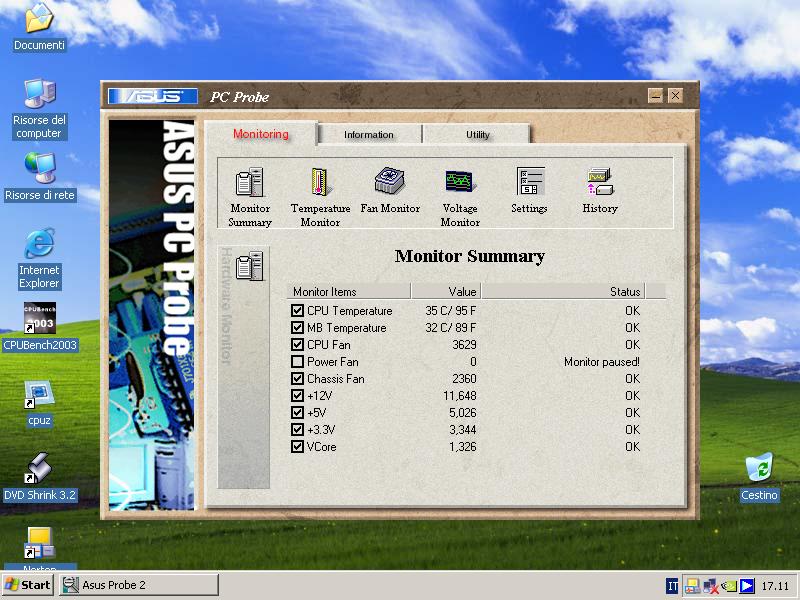Click the disconnected network tray icon
Screen dimensions: 800x600
point(710,586)
